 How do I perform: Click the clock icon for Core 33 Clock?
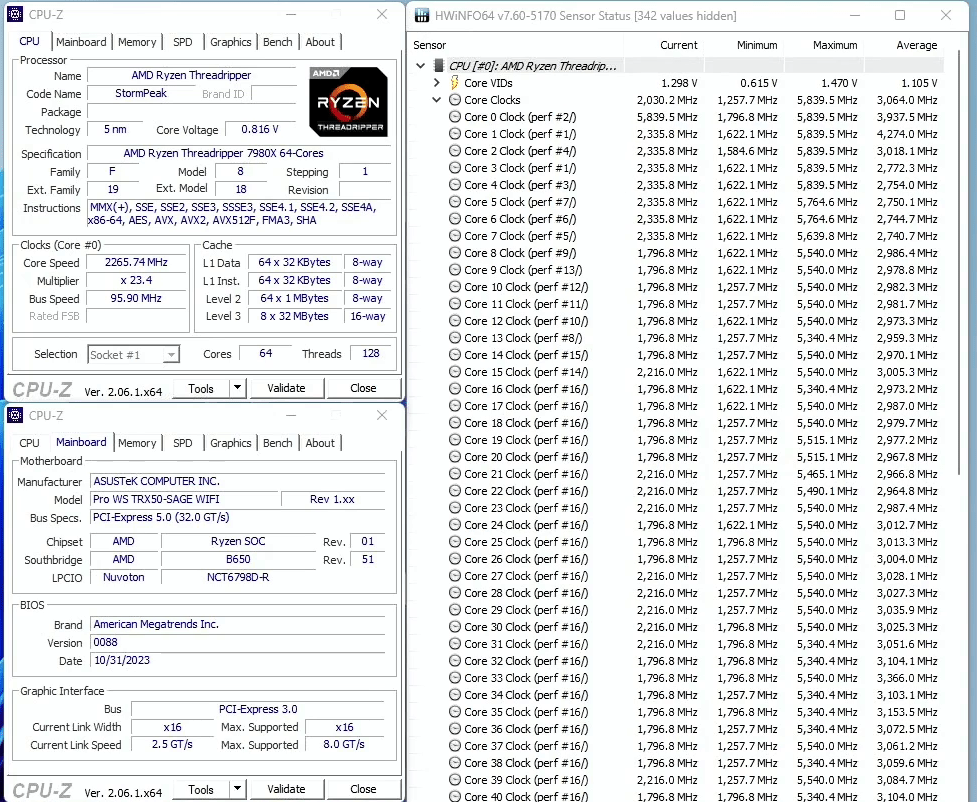tap(455, 678)
